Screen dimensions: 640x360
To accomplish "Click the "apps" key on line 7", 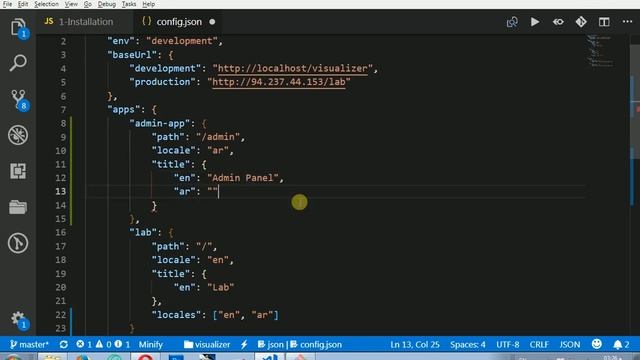I will tap(124, 109).
